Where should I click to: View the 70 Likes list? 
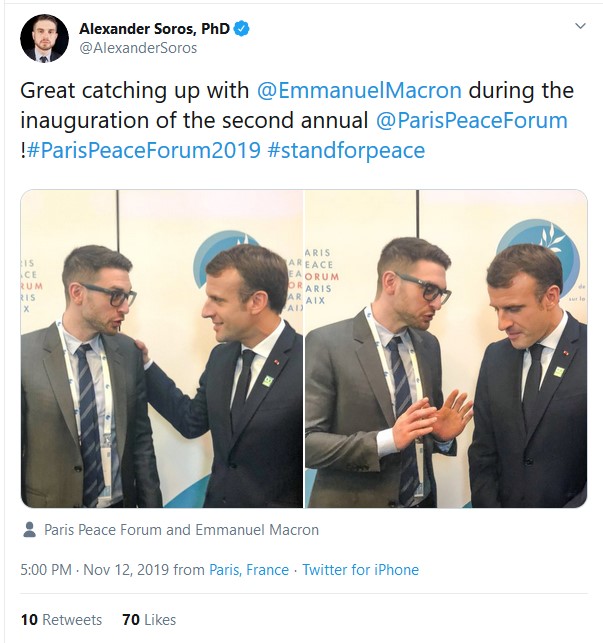point(149,619)
